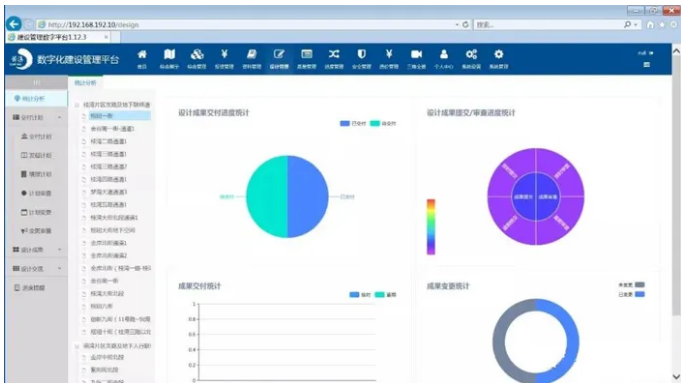This screenshot has width=688, height=391.
Task: Select tree item 桂湾五路通道1
Action: coord(108,205)
